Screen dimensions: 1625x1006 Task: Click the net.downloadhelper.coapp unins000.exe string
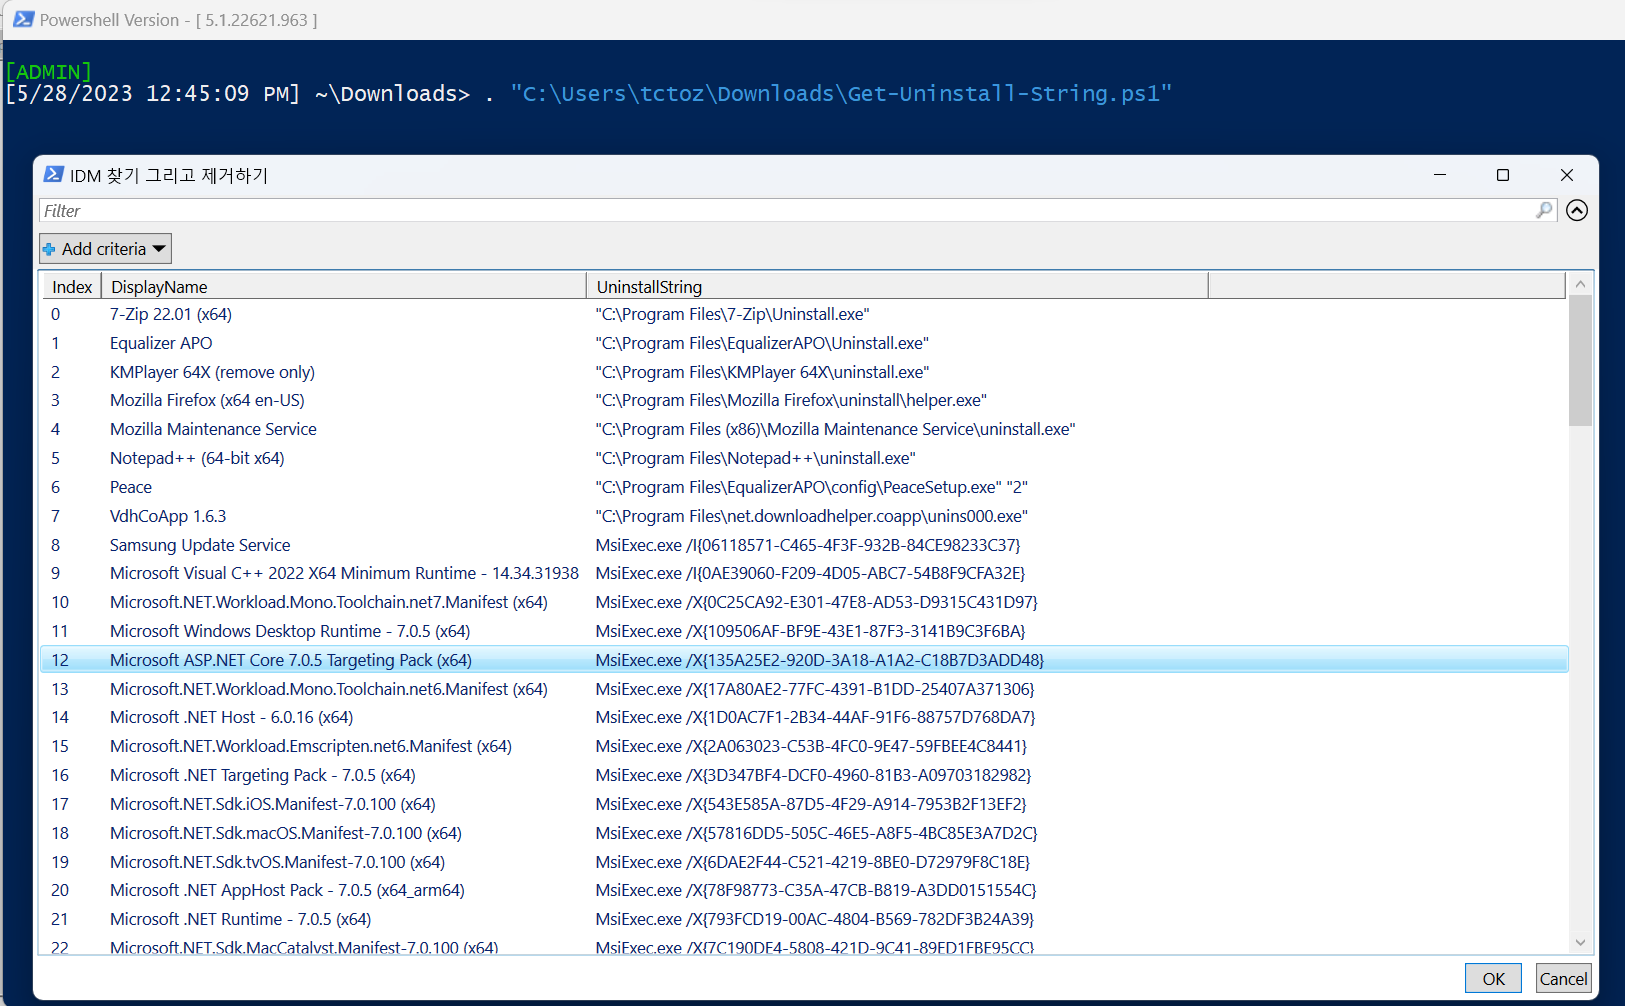(811, 516)
